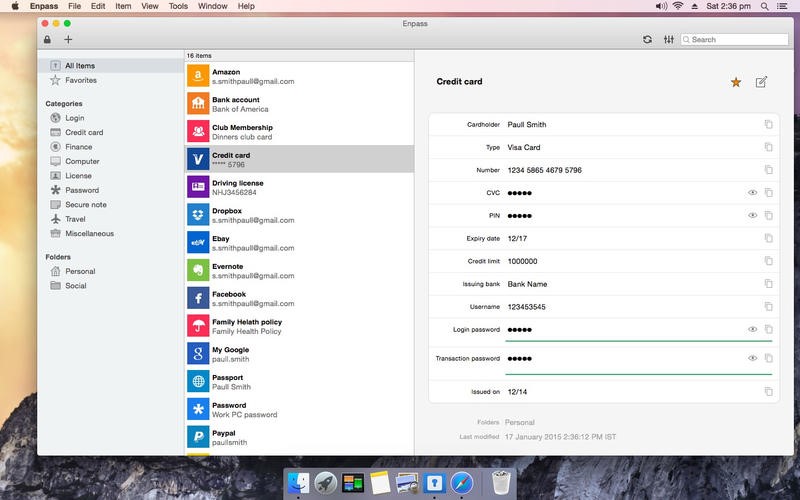Copy the card Number field value
This screenshot has height=500, width=800.
click(x=768, y=170)
